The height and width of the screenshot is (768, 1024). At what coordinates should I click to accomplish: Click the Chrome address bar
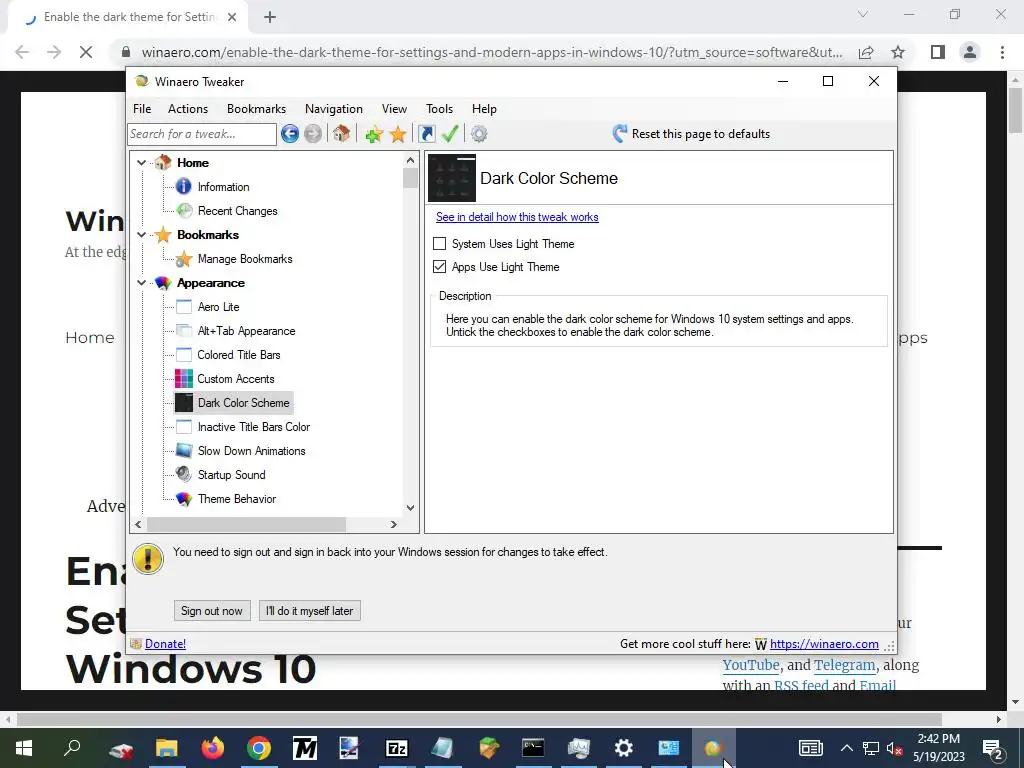[x=491, y=52]
